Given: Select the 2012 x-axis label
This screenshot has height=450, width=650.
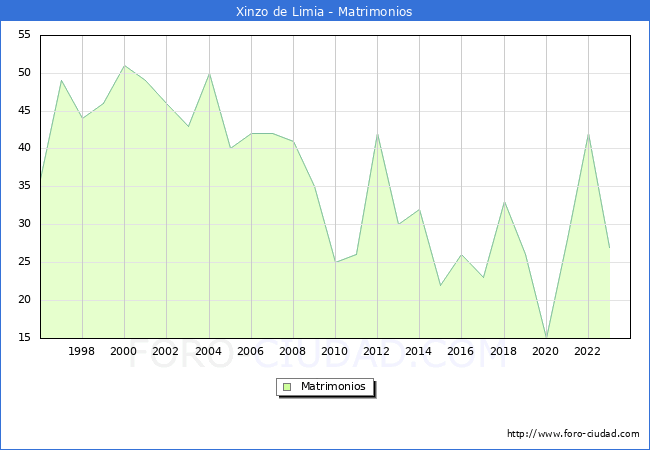Looking at the screenshot, I should (x=376, y=351).
